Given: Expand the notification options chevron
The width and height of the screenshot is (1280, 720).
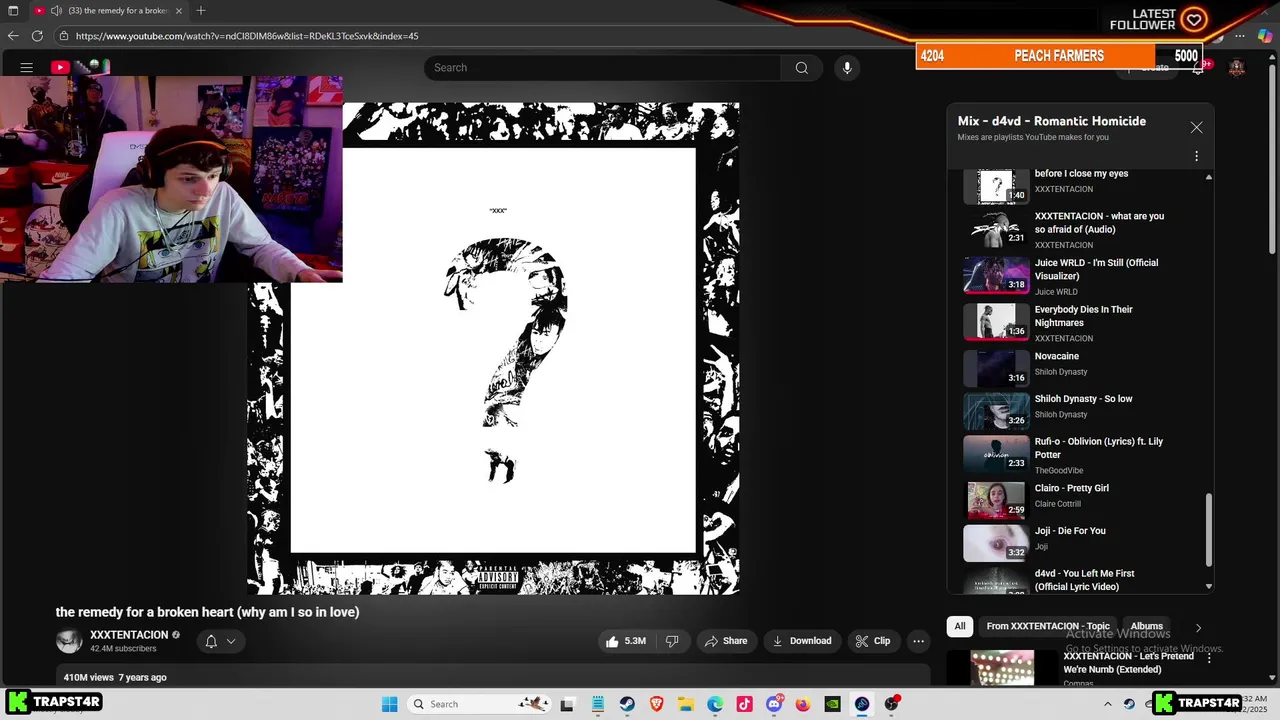Looking at the screenshot, I should pyautogui.click(x=231, y=641).
